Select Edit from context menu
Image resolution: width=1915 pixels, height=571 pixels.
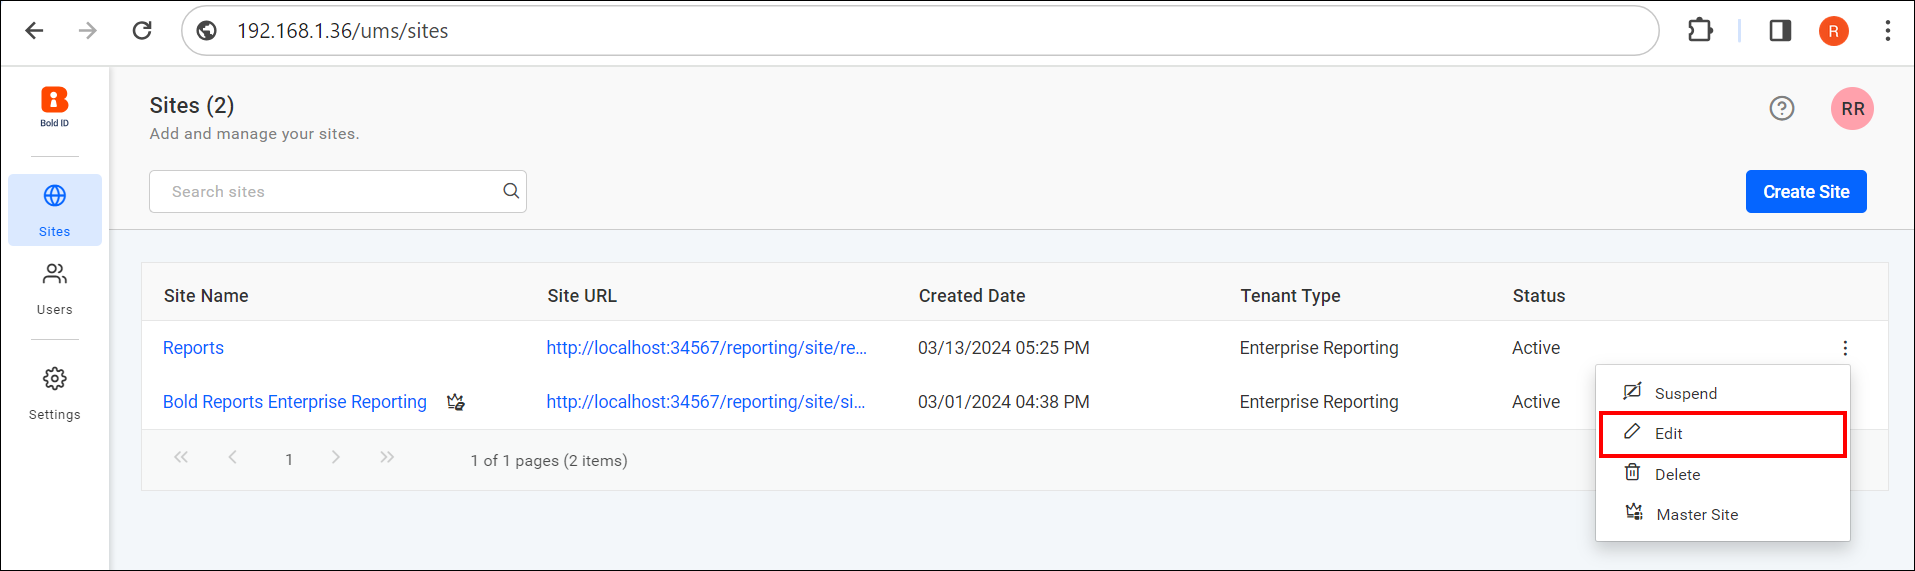coord(1722,434)
